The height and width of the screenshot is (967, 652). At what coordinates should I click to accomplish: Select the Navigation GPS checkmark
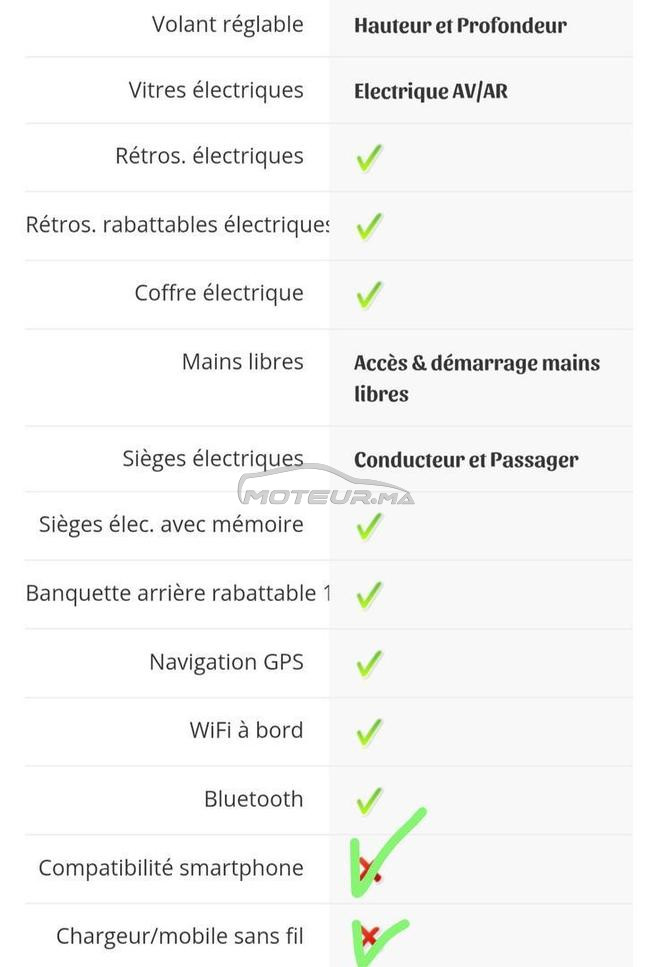coord(369,664)
